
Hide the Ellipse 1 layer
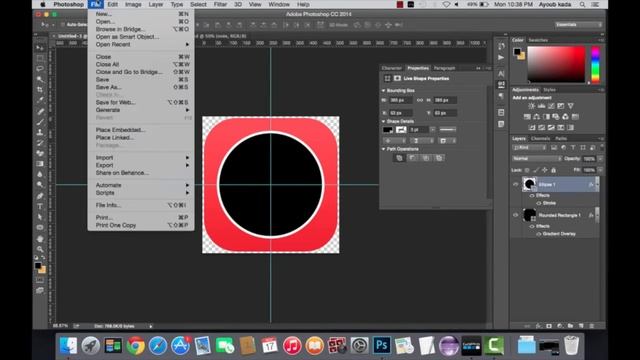[x=516, y=184]
